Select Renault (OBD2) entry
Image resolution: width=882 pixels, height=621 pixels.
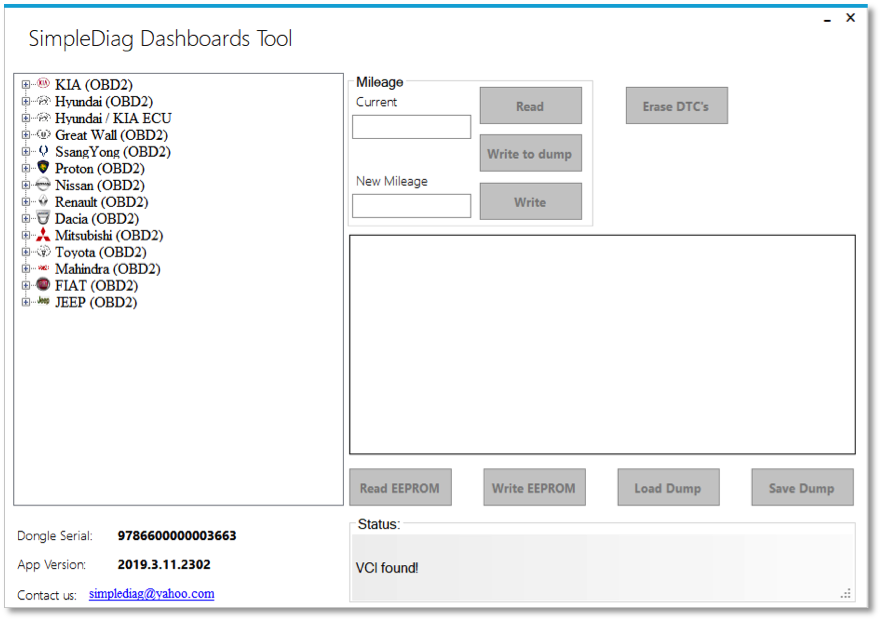(x=101, y=202)
